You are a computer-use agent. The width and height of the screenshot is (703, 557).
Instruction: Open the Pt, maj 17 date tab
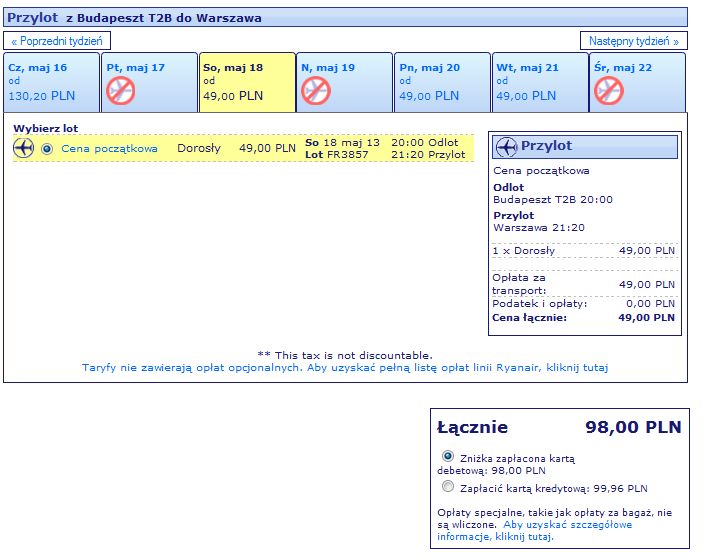(x=149, y=82)
